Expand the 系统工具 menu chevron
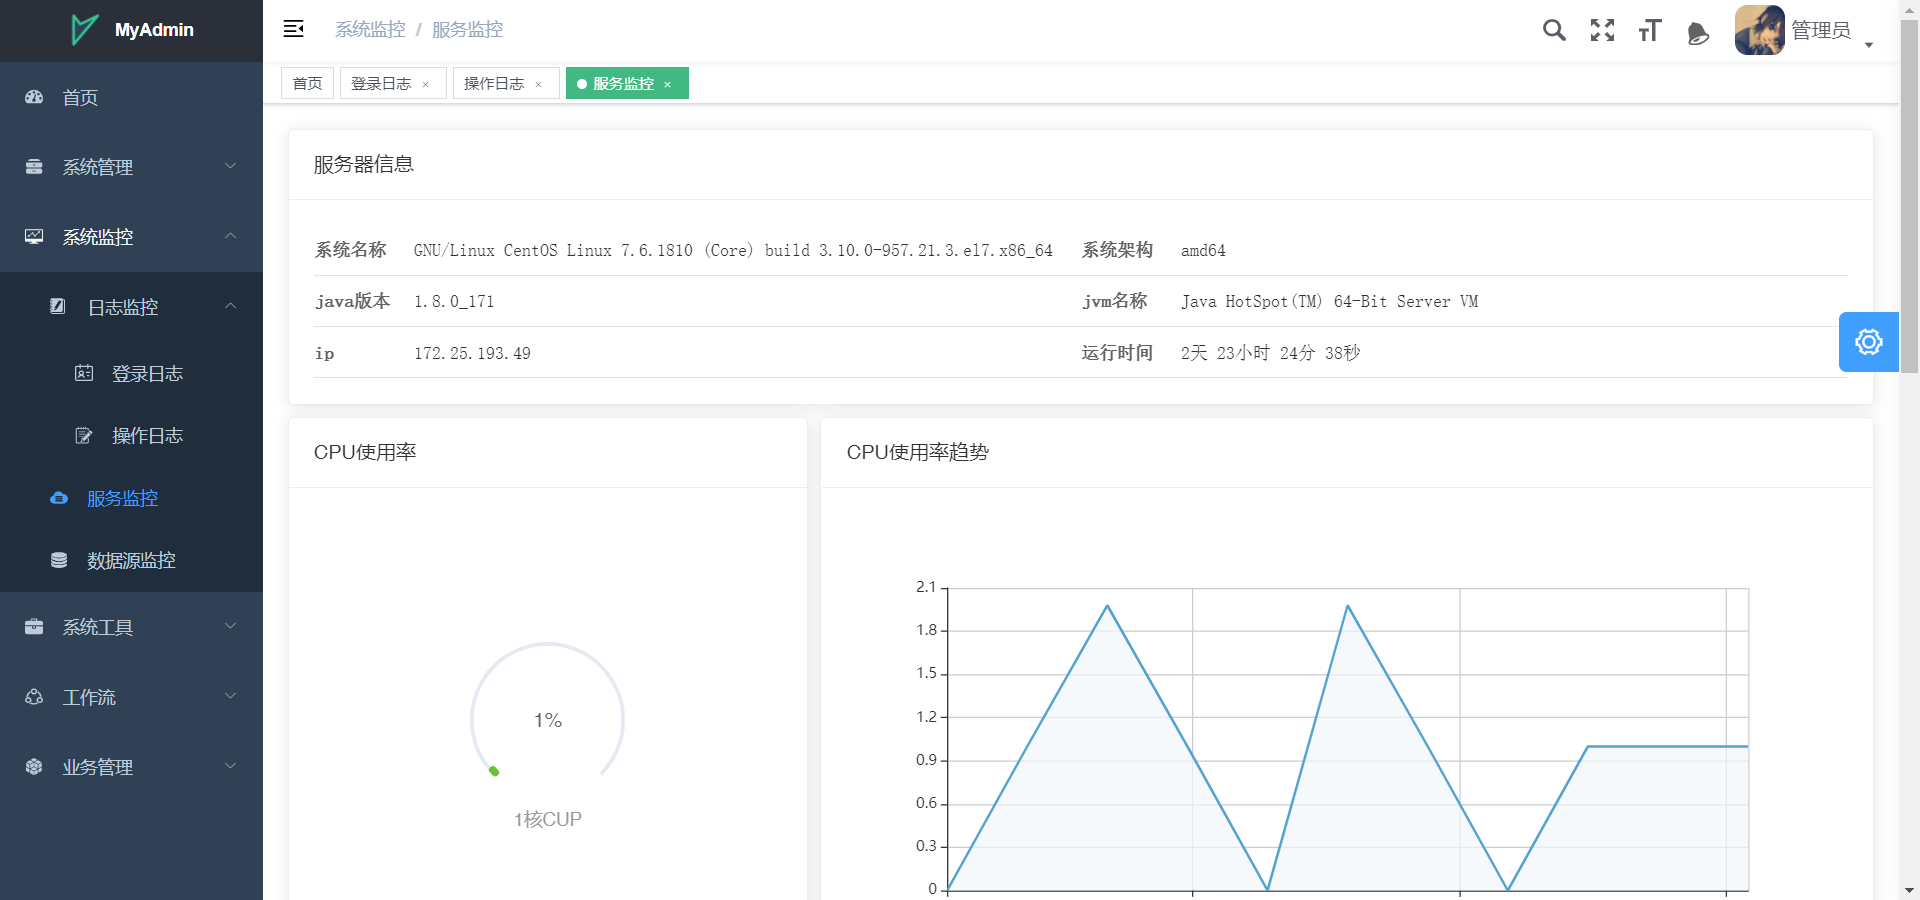The width and height of the screenshot is (1920, 900). 231,626
